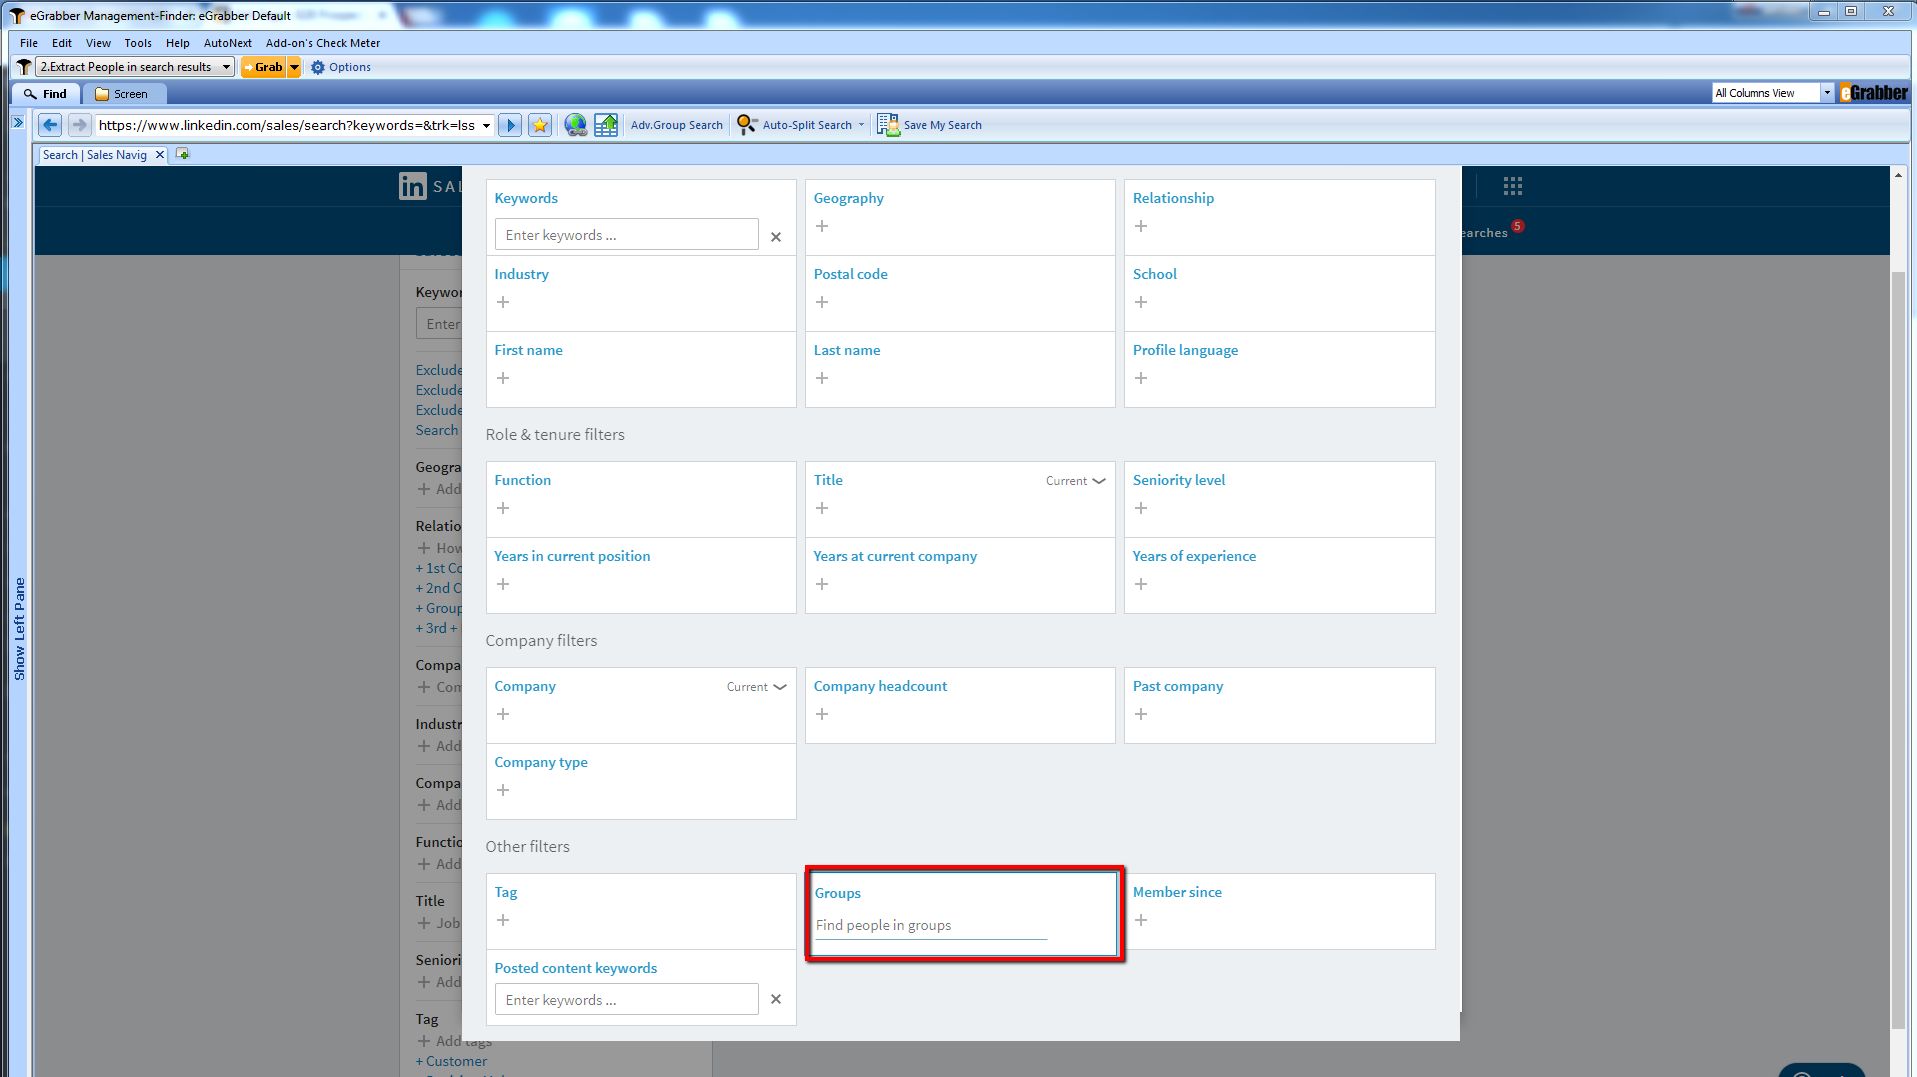The height and width of the screenshot is (1077, 1917).
Task: Add a Profile language filter
Action: coord(1141,378)
